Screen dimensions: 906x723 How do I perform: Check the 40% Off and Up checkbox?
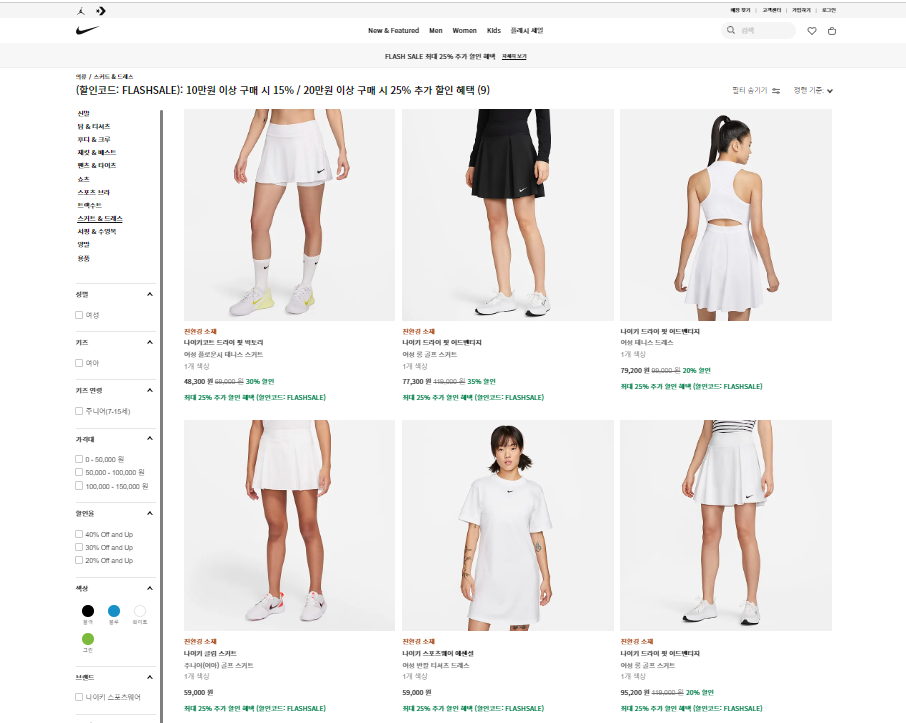[x=79, y=534]
